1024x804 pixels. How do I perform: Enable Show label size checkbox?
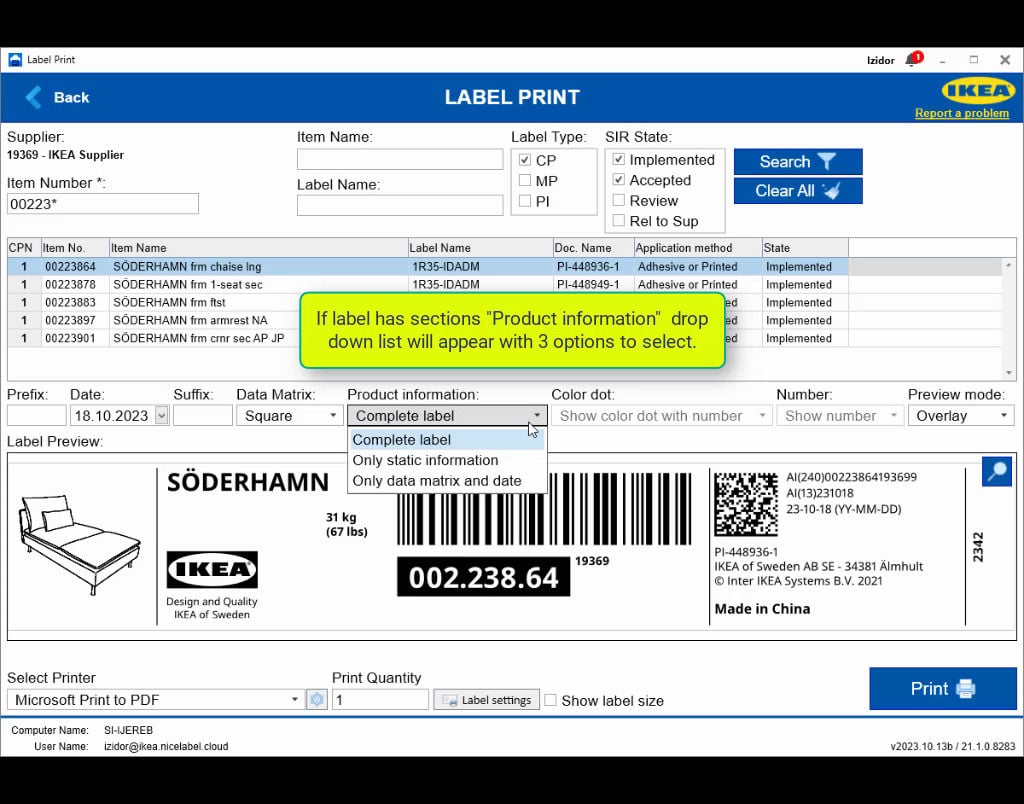click(x=551, y=700)
